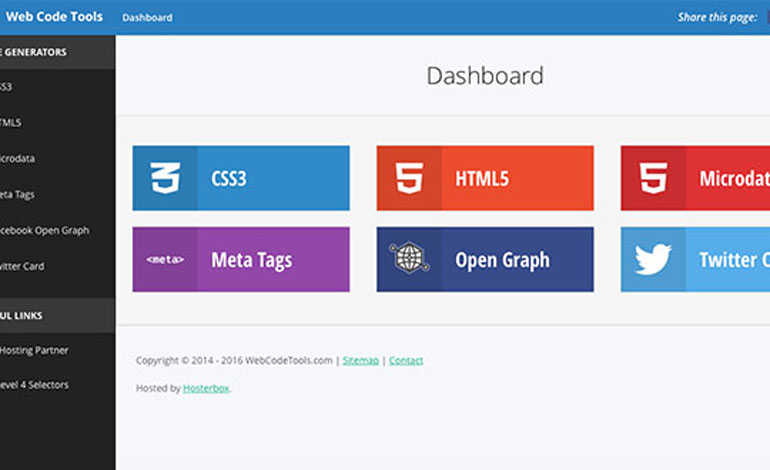770x470 pixels.
Task: Open the Twitter Card tile label
Action: (x=735, y=260)
